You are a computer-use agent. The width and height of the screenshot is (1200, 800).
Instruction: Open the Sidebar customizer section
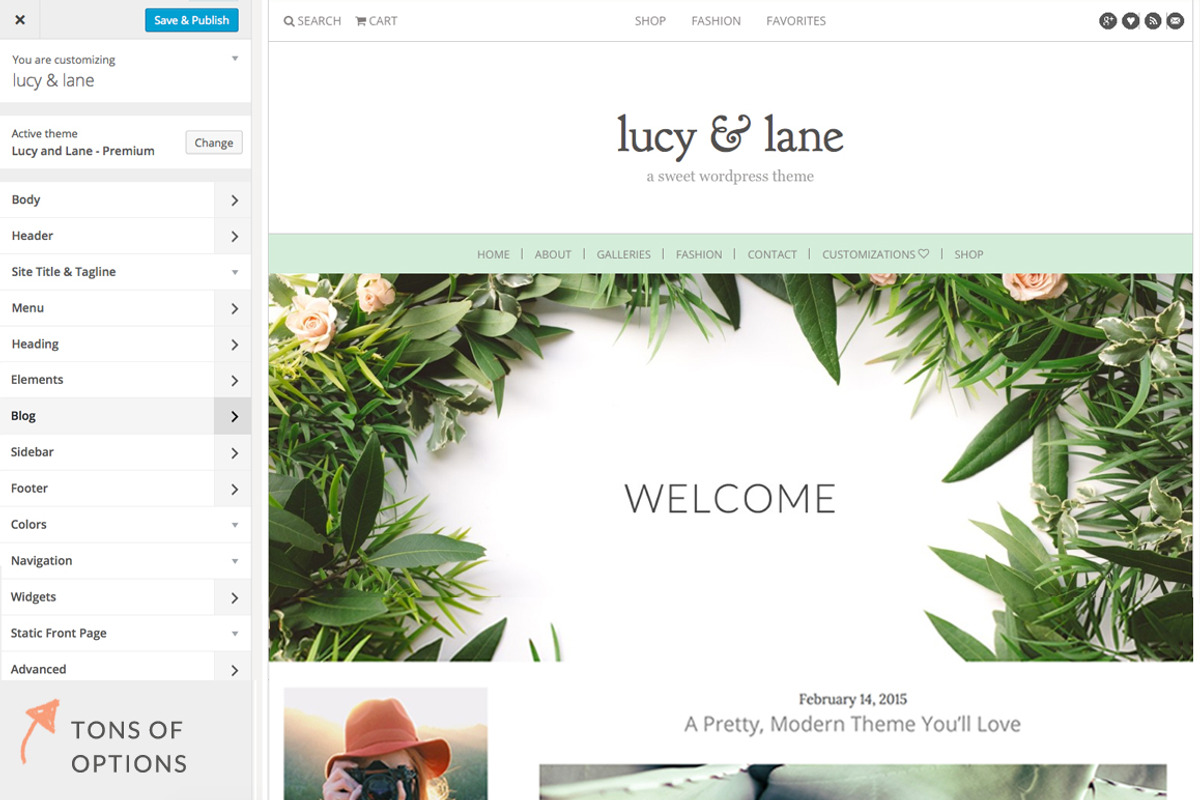coord(125,452)
